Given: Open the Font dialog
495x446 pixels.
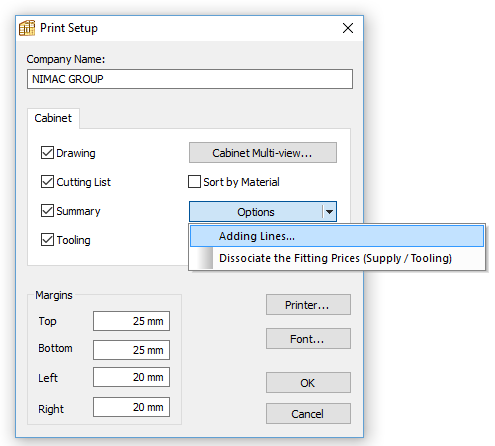Looking at the screenshot, I should pos(308,339).
